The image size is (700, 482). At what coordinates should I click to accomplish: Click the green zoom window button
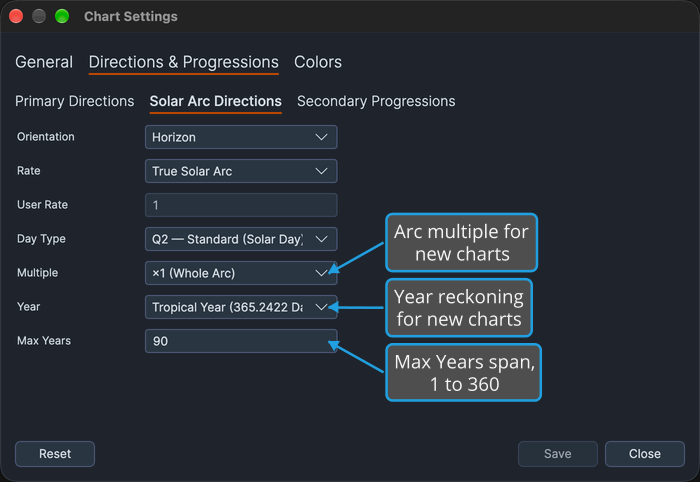62,16
